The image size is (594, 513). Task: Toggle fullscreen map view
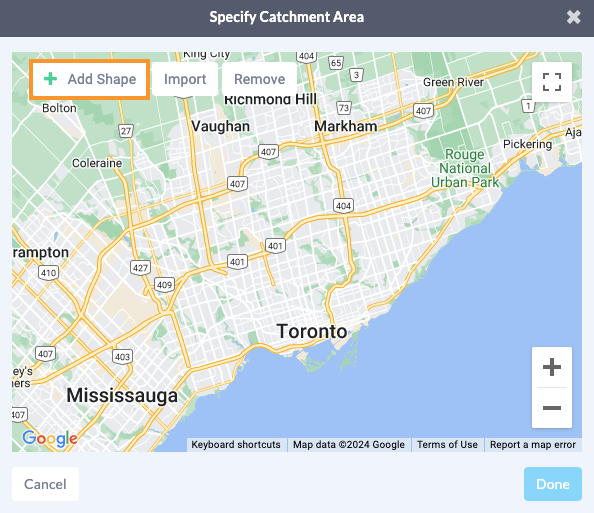(x=552, y=82)
